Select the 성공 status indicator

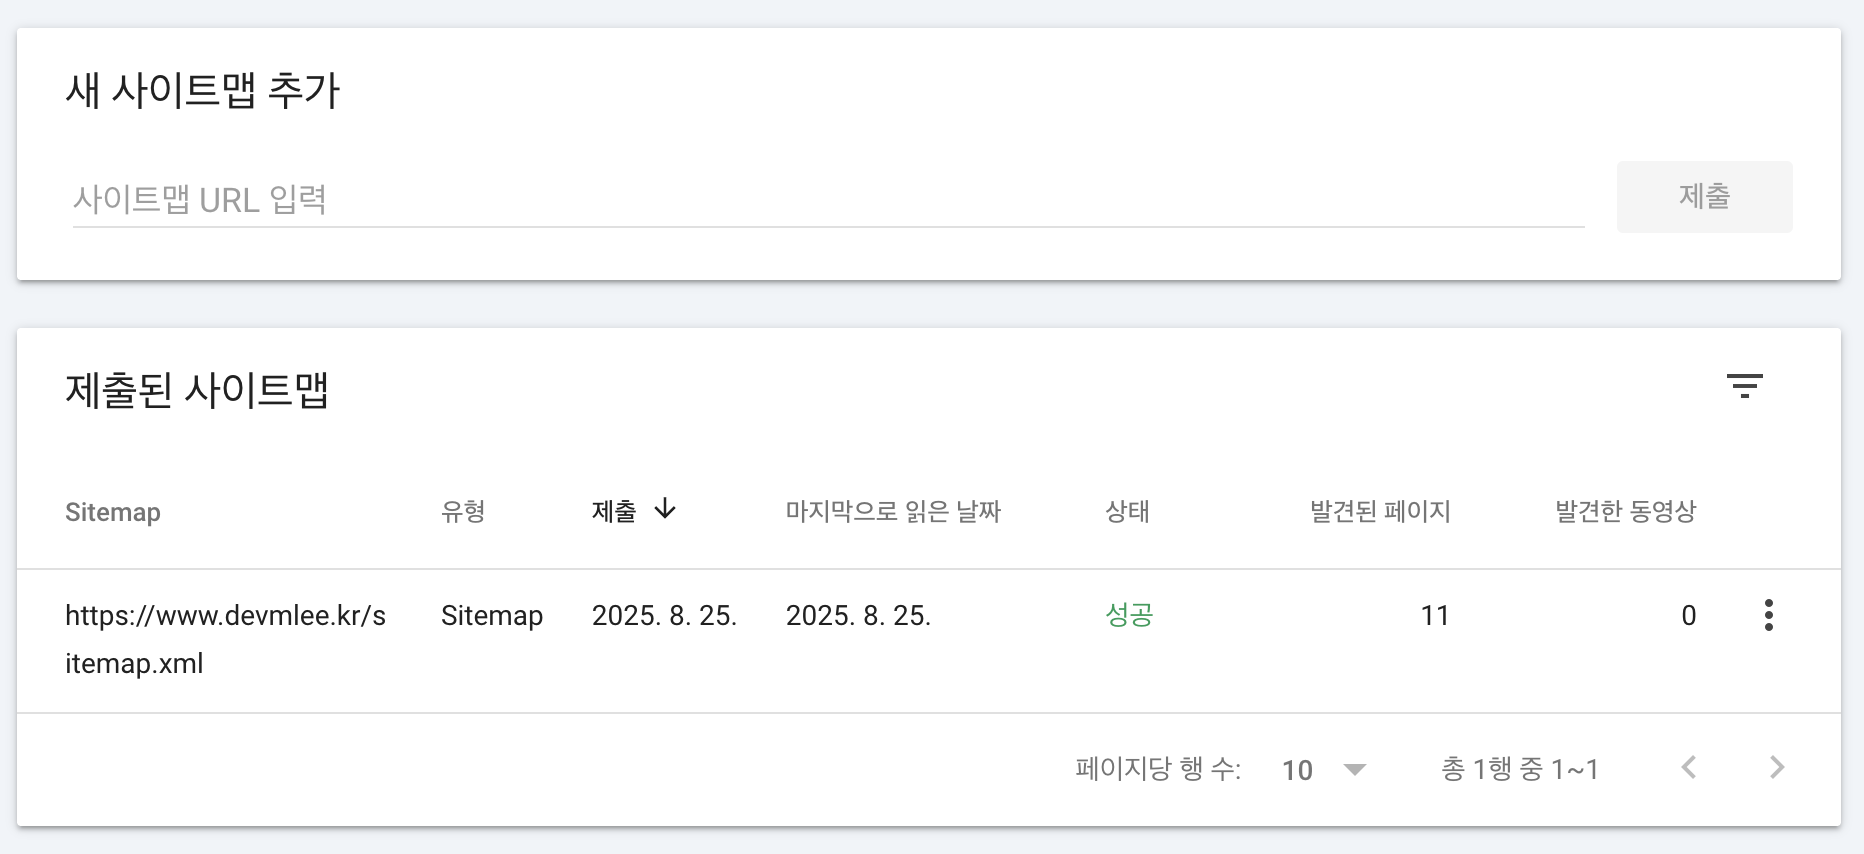(x=1128, y=616)
